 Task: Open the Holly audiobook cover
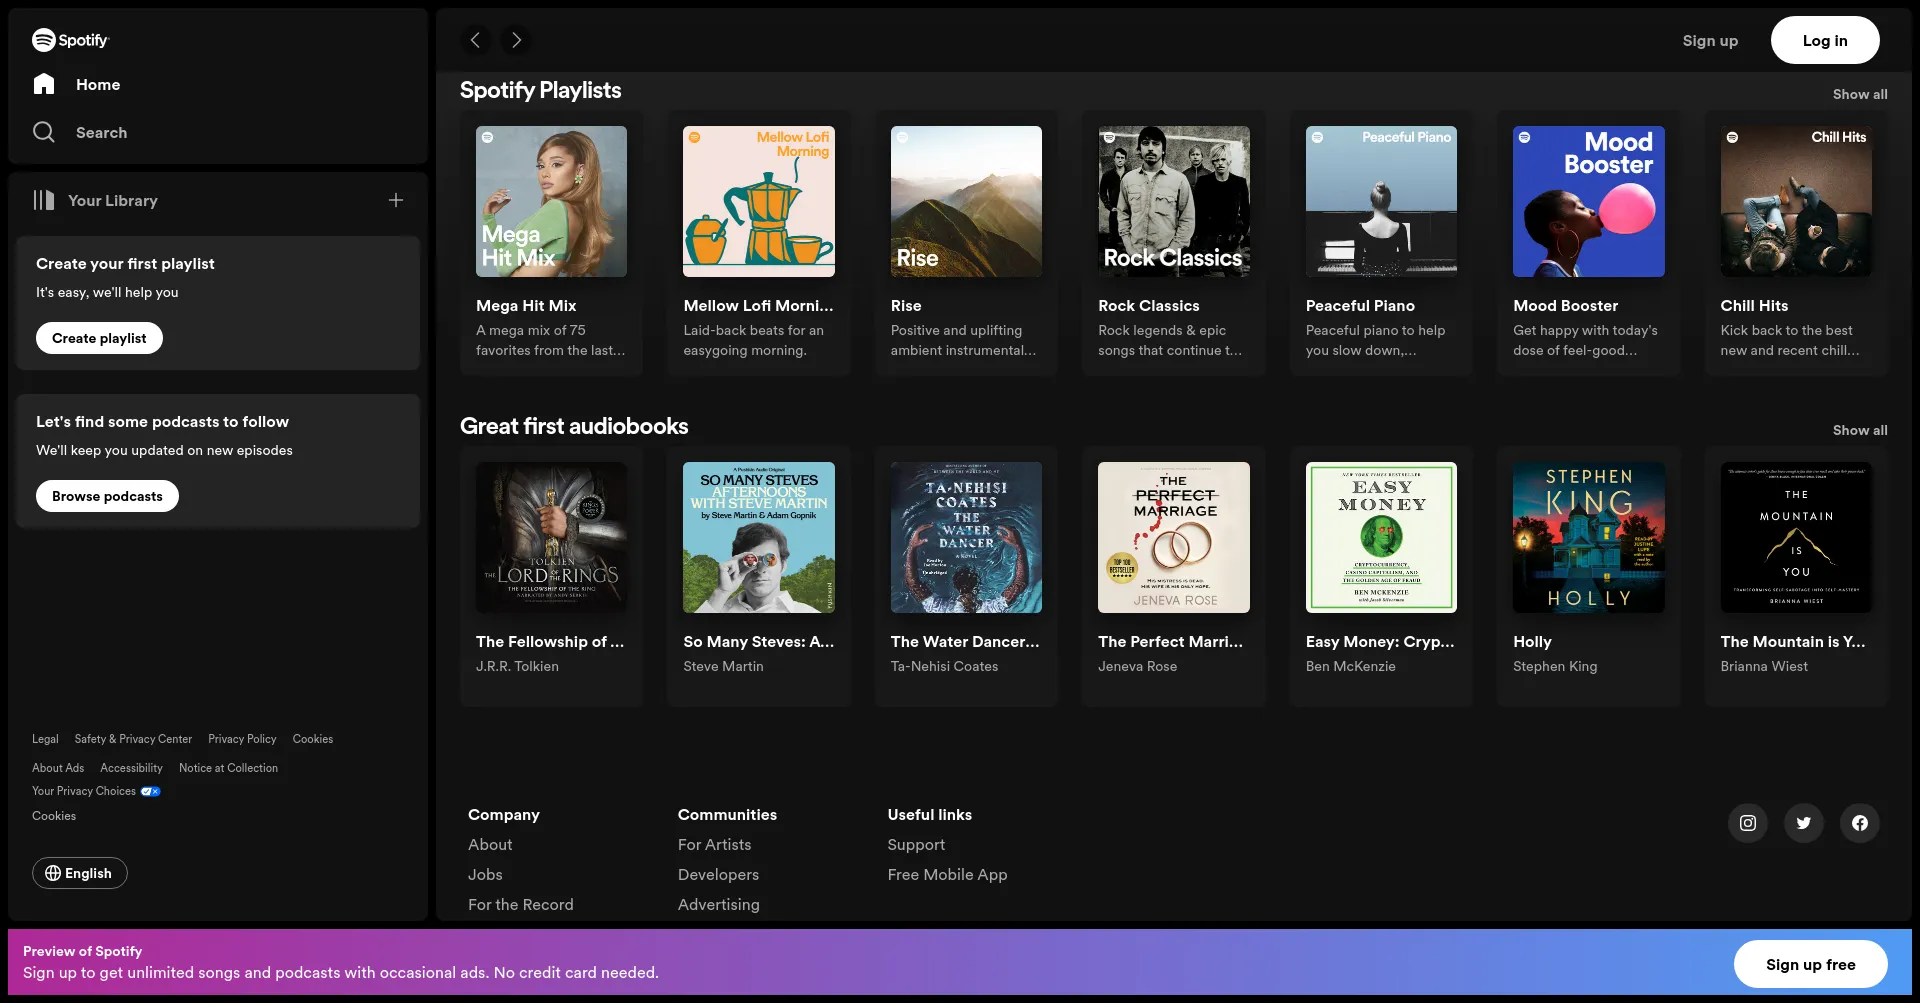[x=1589, y=537]
